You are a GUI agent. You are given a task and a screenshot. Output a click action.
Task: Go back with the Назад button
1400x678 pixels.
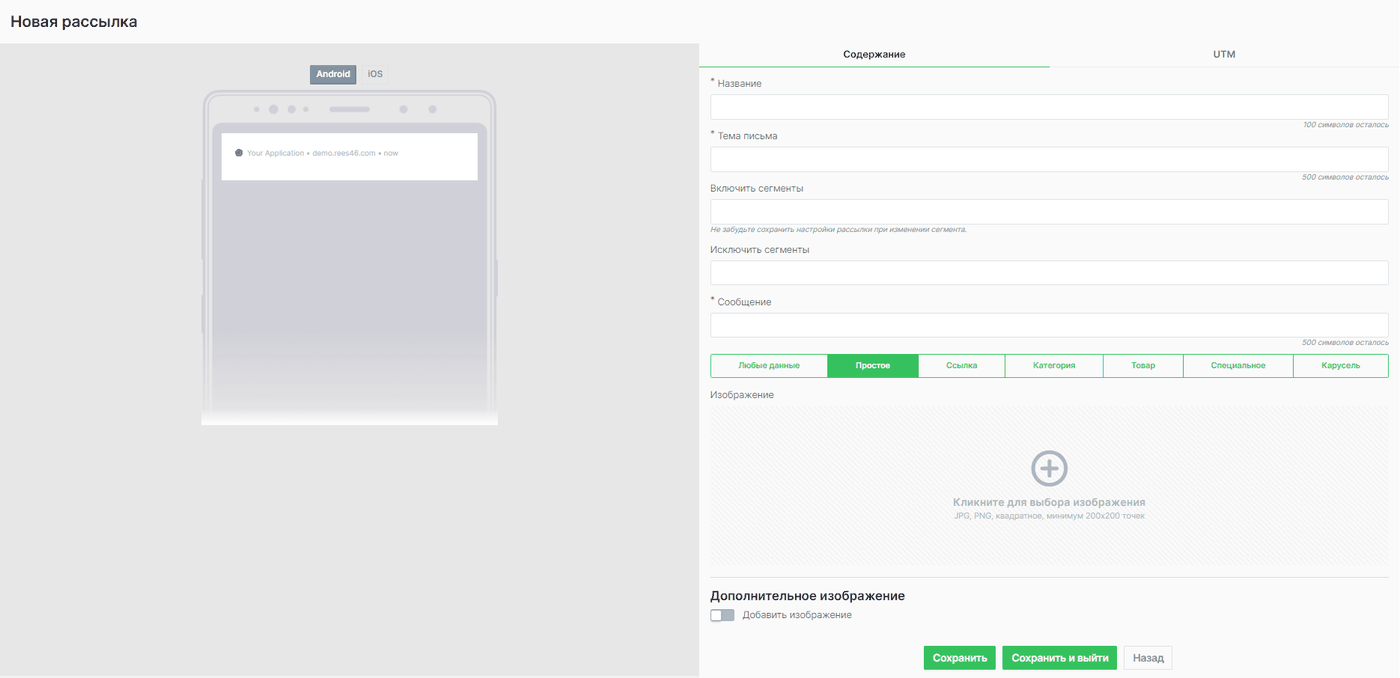click(x=1148, y=658)
